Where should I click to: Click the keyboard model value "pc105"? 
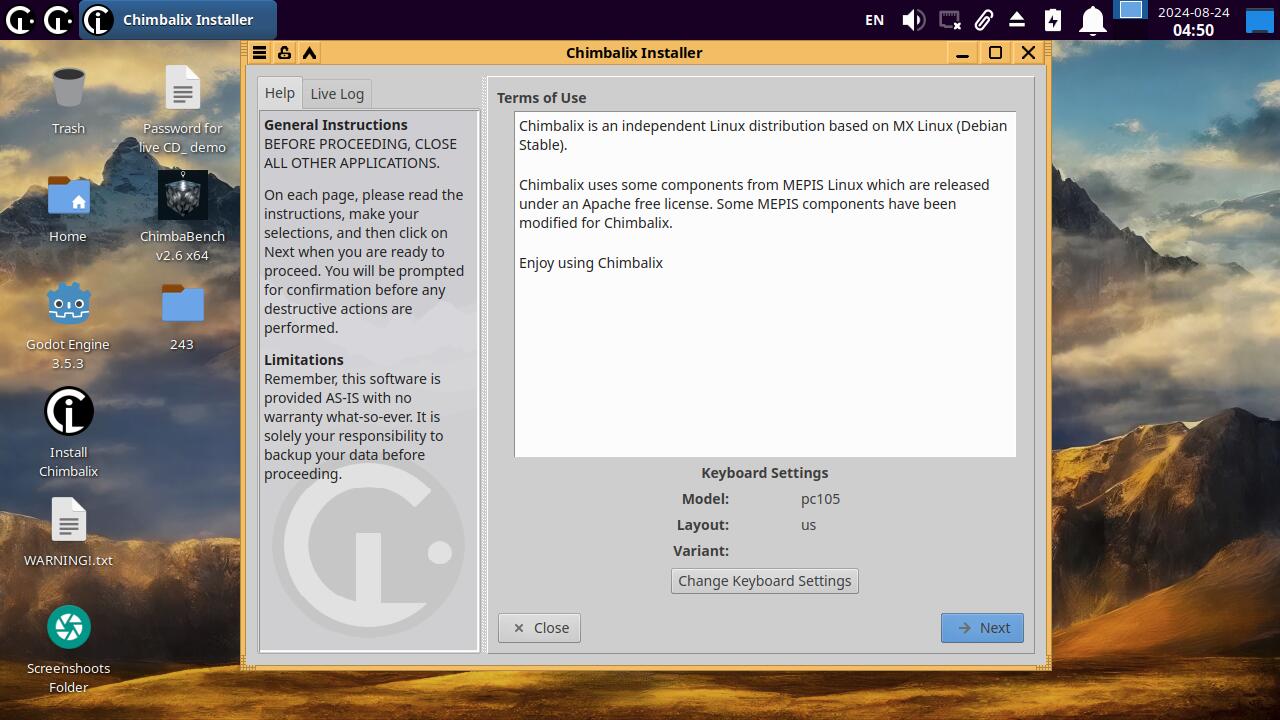click(x=821, y=499)
